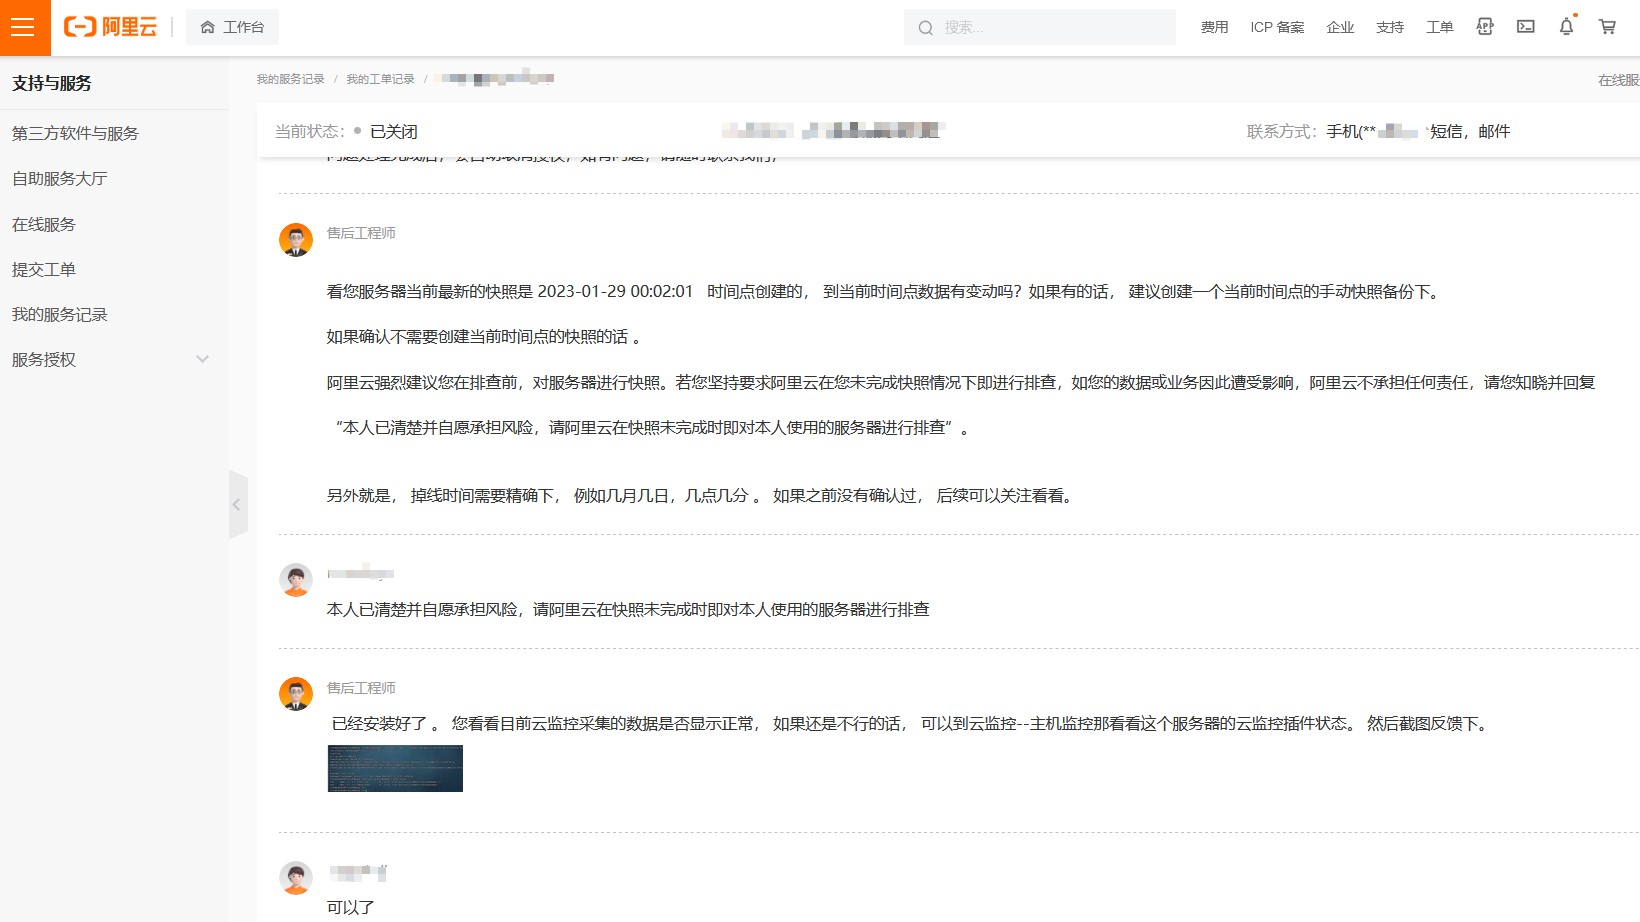Open the notifications bell

tap(1567, 27)
